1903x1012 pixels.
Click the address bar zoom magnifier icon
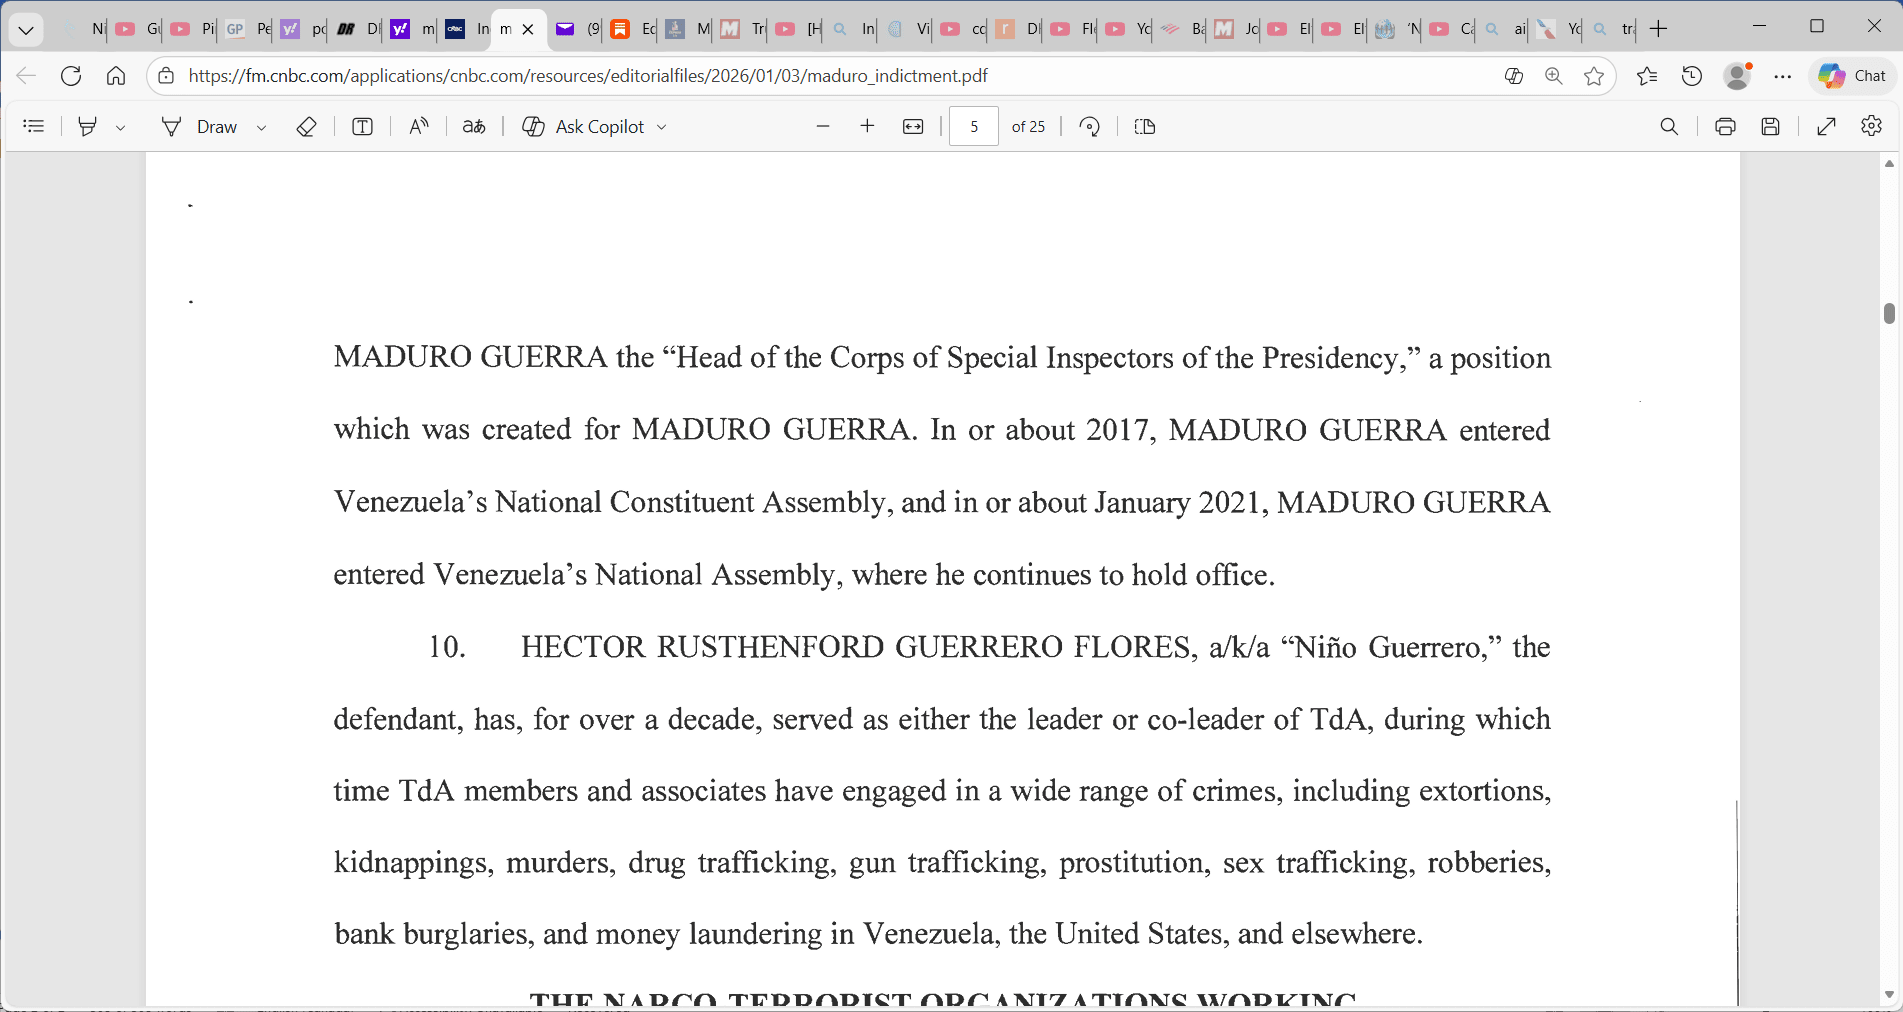[1554, 76]
